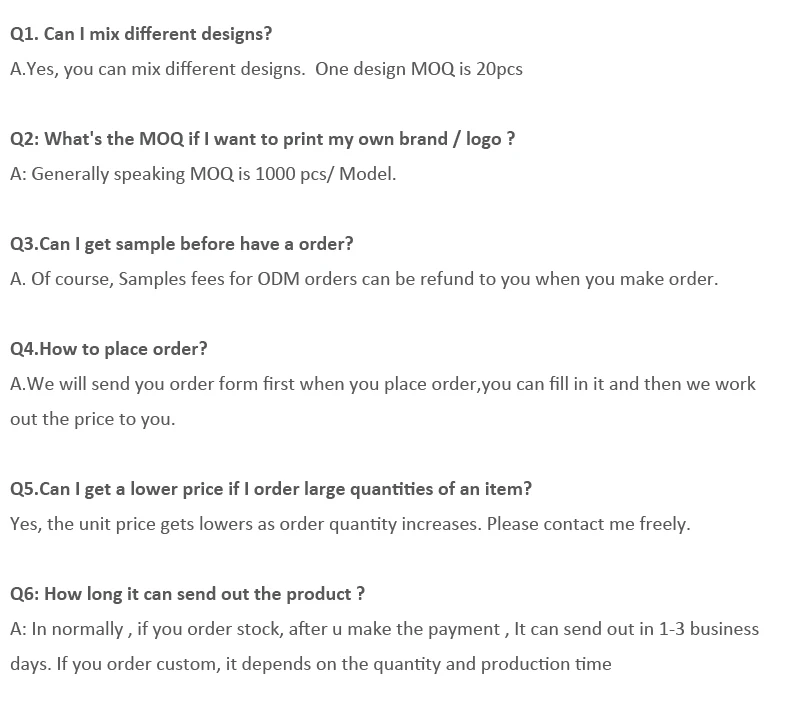Click the Q5 question about a lower price
This screenshot has width=800, height=703.
pyautogui.click(x=271, y=489)
